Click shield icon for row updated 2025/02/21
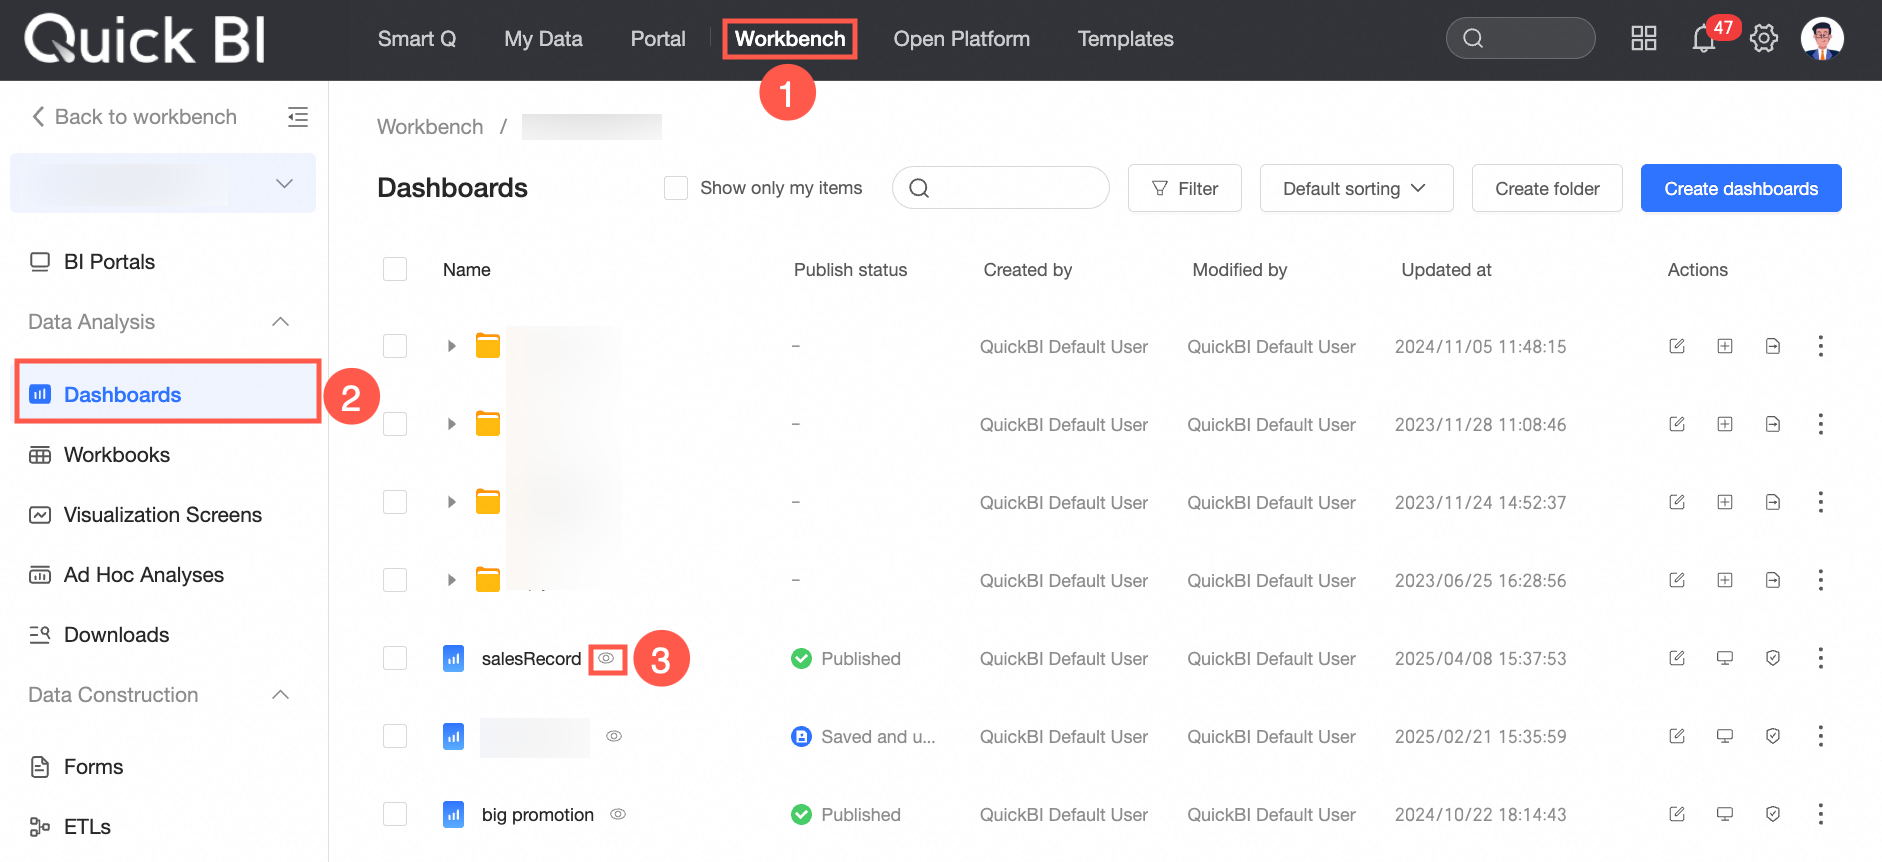 click(1773, 736)
